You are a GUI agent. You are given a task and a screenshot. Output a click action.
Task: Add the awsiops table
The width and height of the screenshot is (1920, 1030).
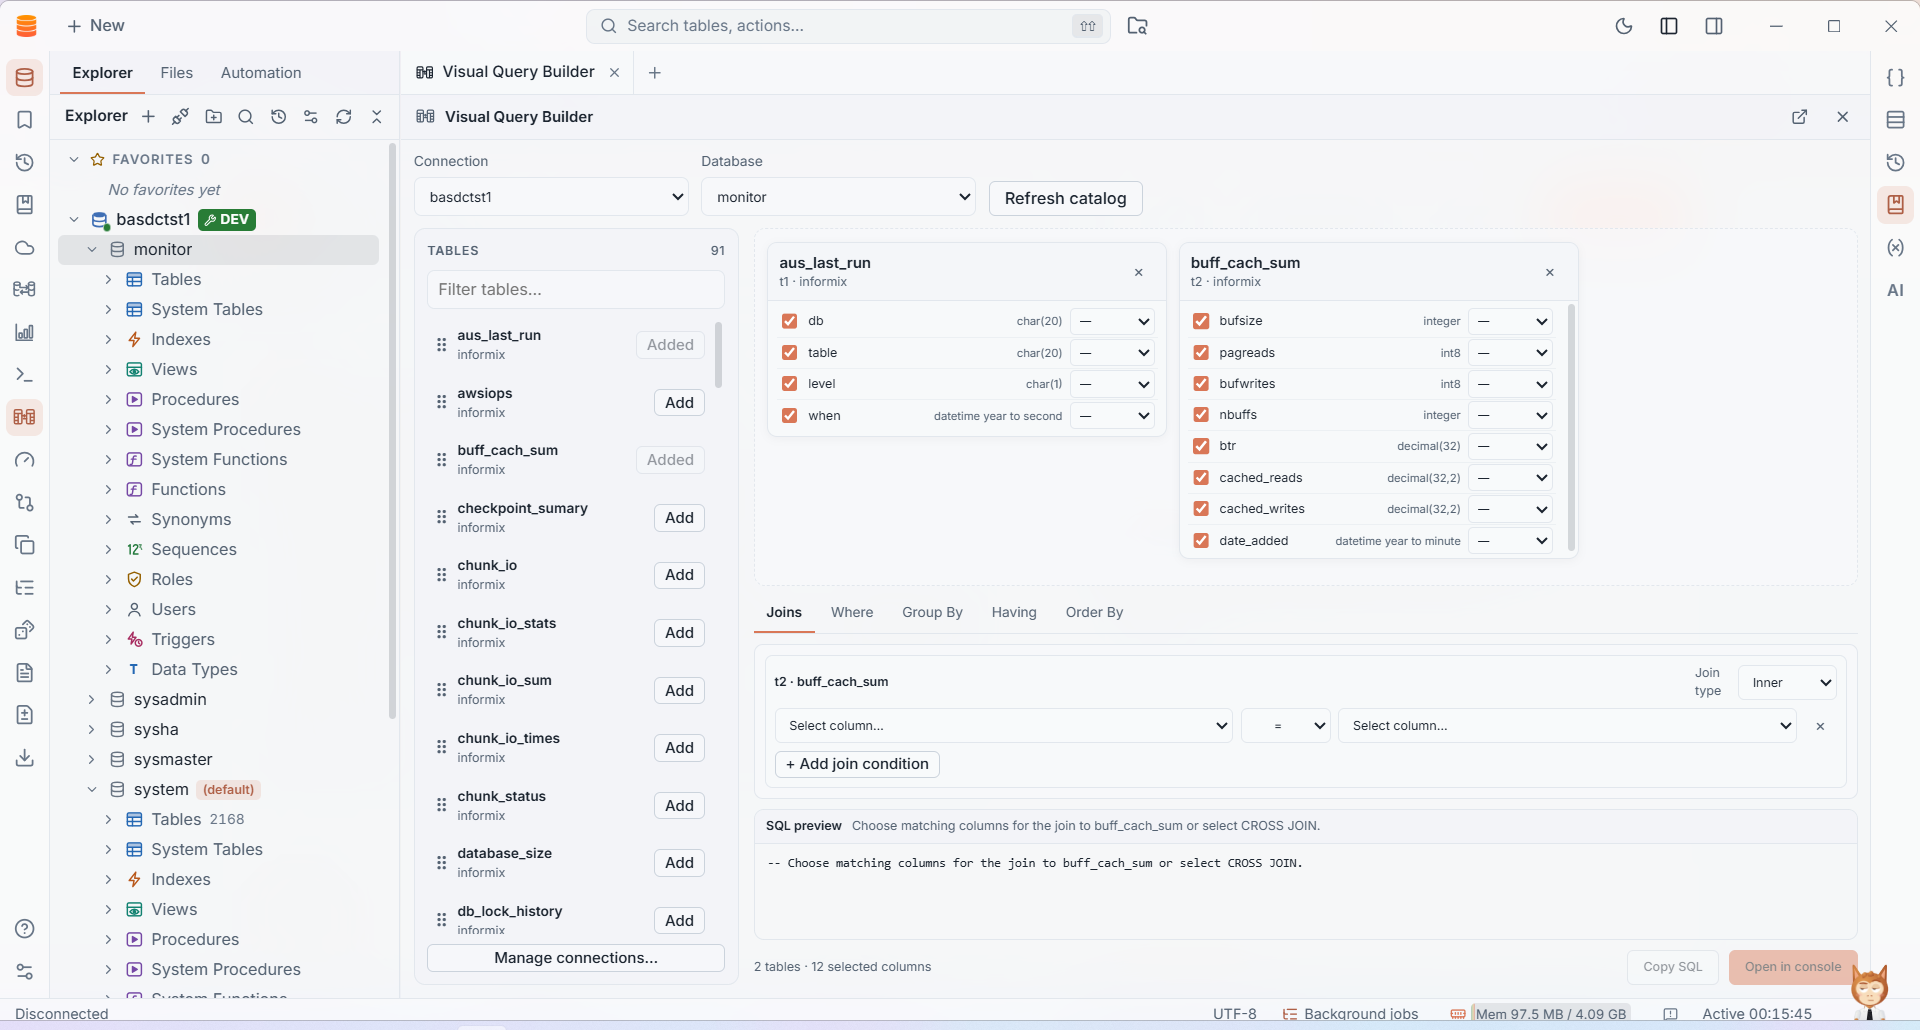(x=679, y=403)
